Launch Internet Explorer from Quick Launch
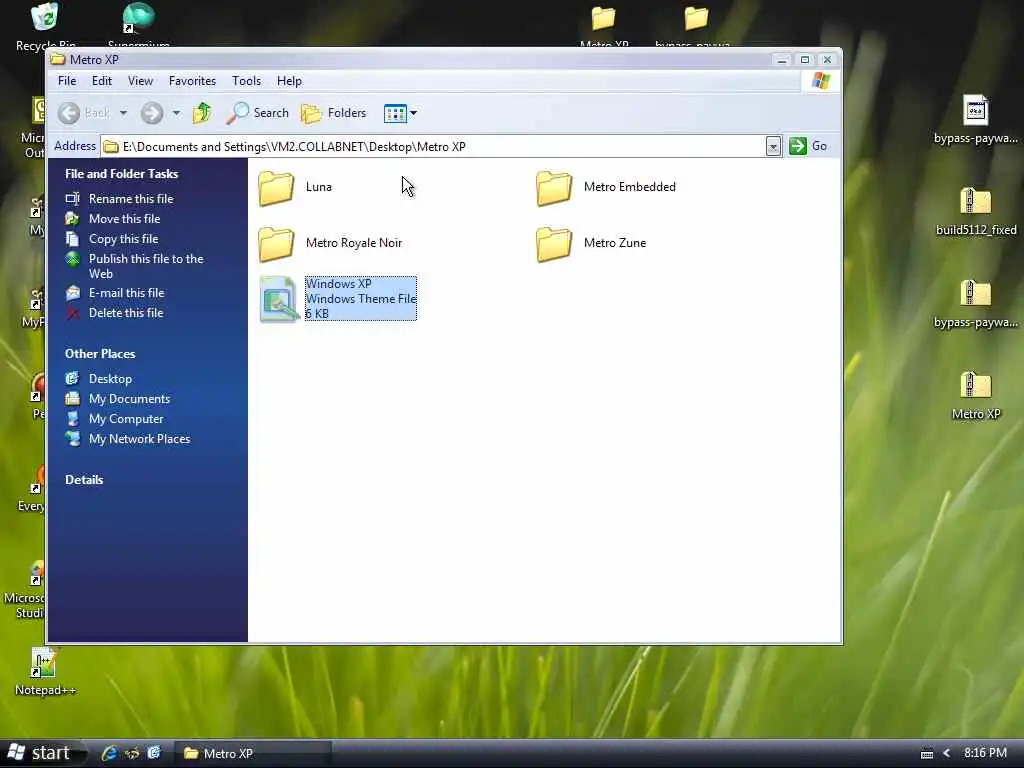The image size is (1024, 768). [x=109, y=753]
